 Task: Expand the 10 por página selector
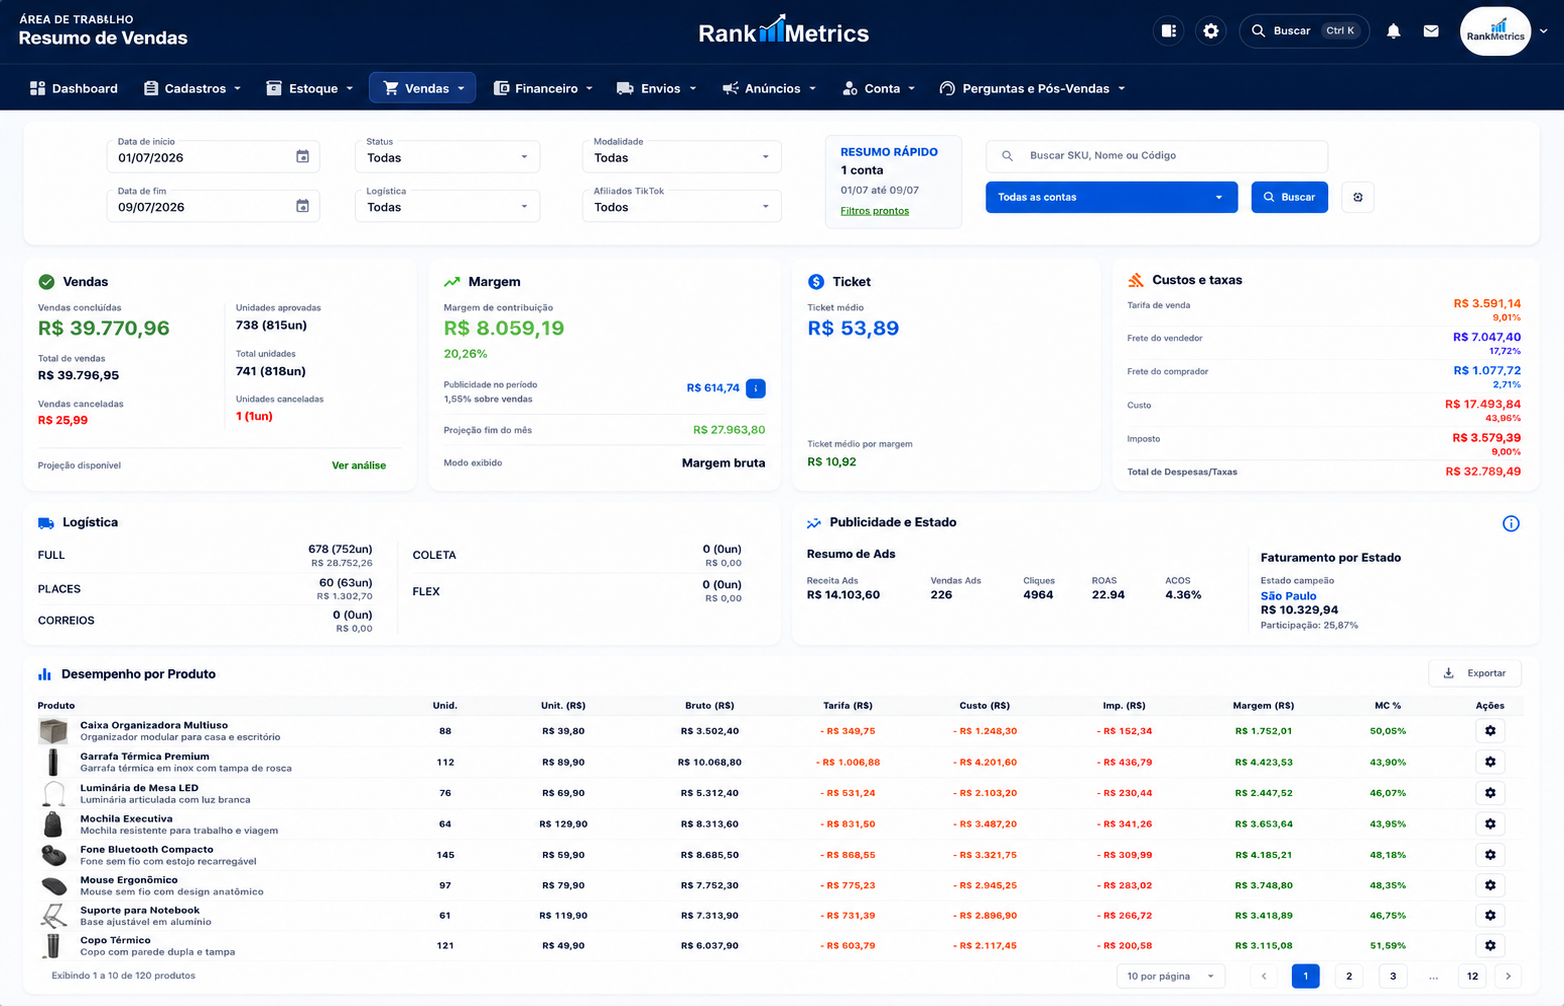[1170, 976]
